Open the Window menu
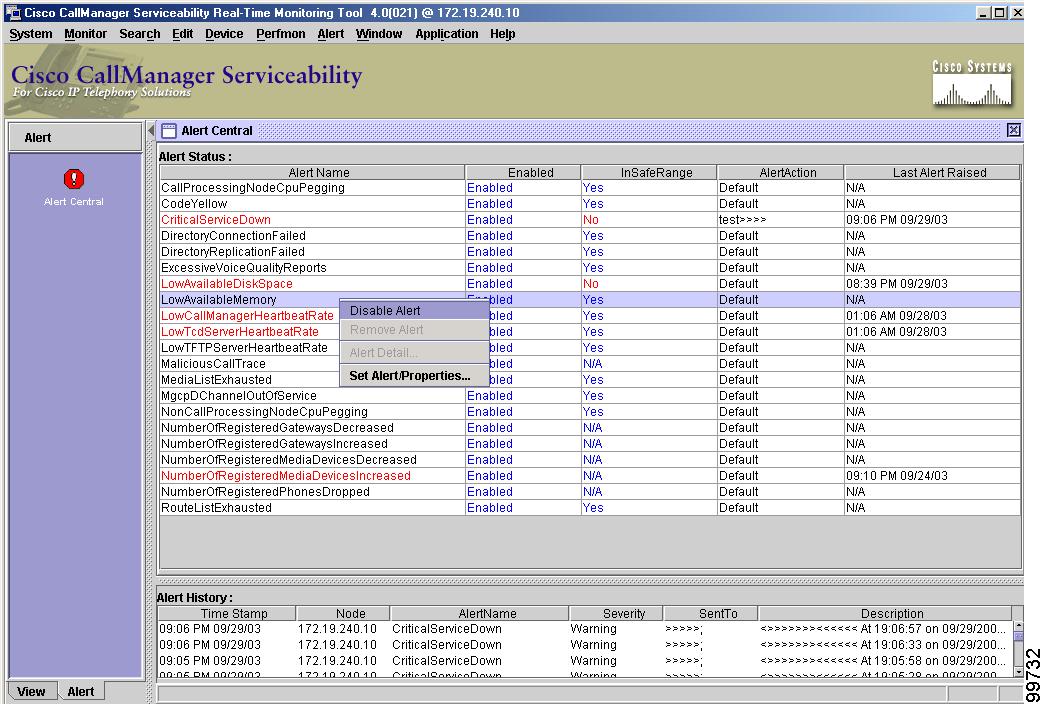Viewport: 1046px width, 704px height. (379, 34)
